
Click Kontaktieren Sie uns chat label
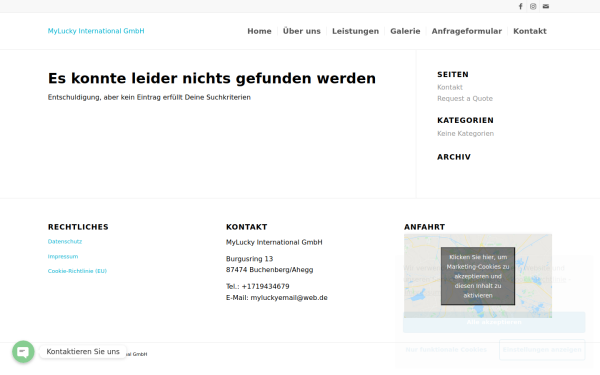83,351
